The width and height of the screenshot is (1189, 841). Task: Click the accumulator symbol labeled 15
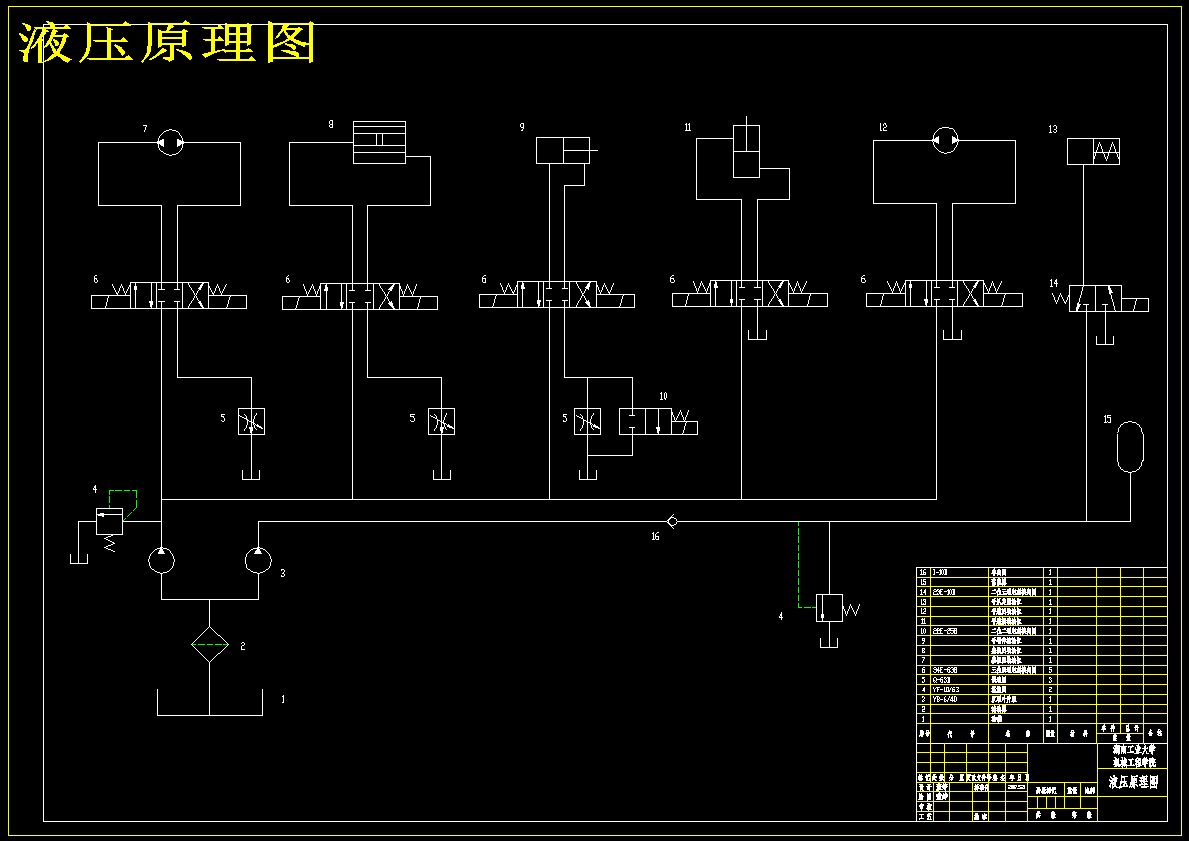click(x=1130, y=447)
